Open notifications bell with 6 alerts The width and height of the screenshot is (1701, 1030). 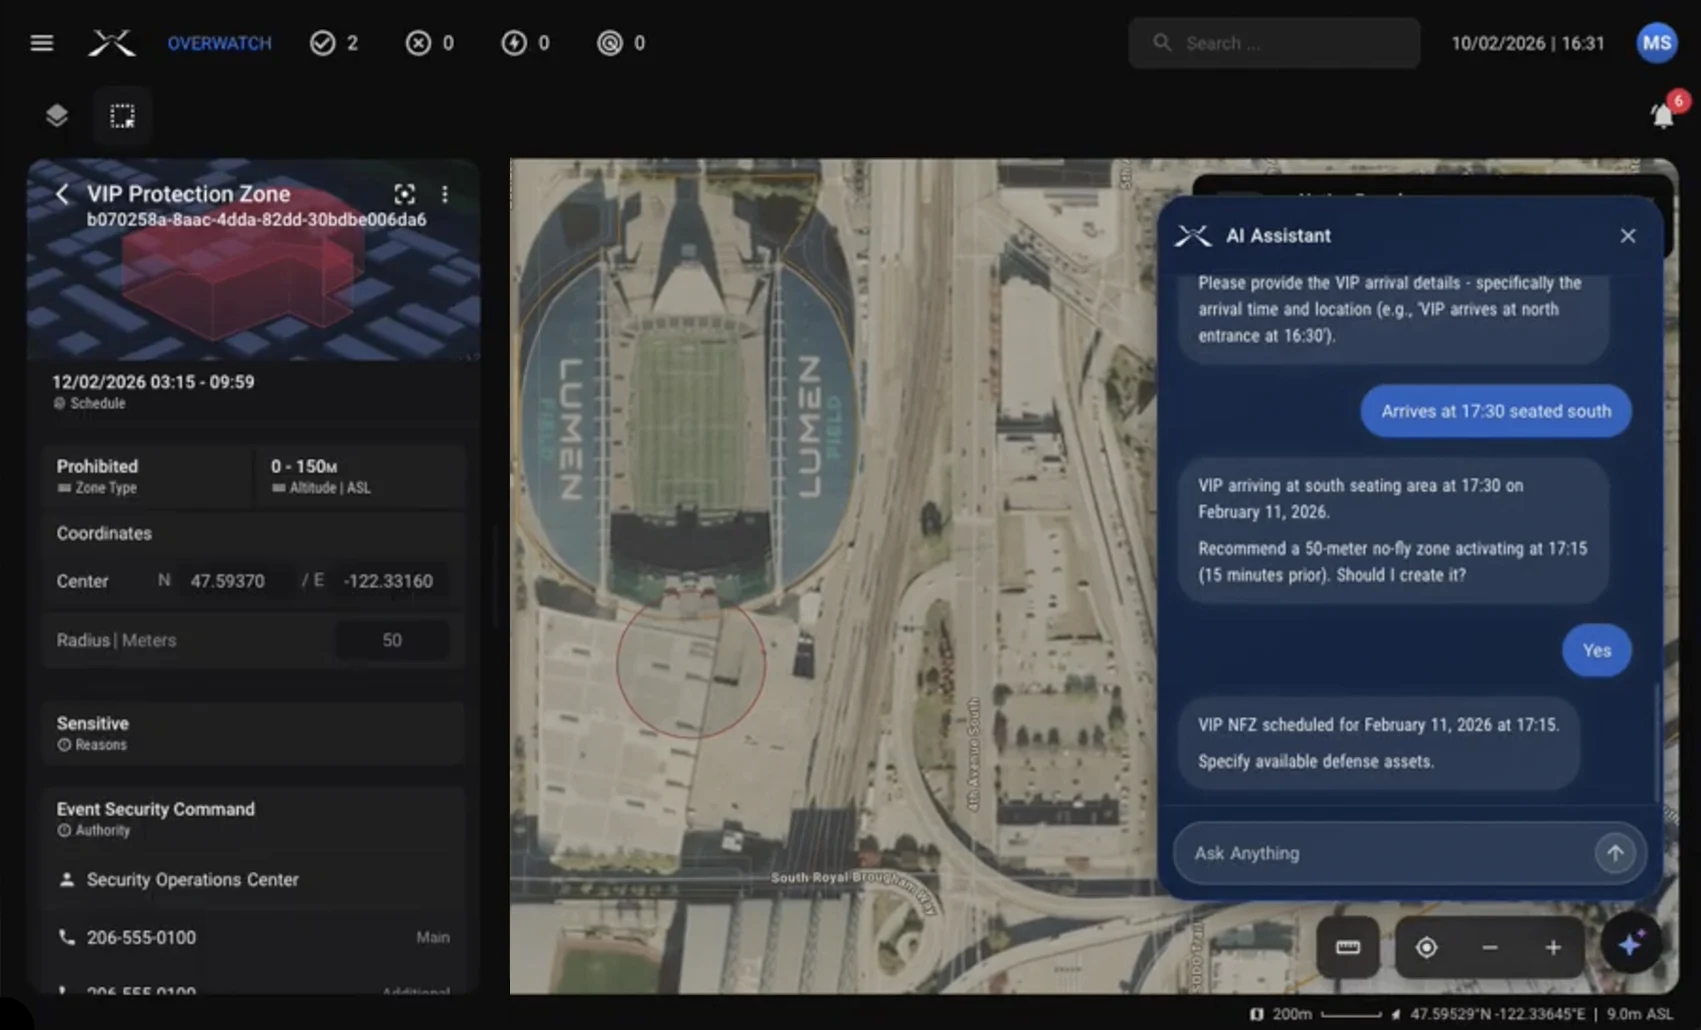coord(1663,115)
